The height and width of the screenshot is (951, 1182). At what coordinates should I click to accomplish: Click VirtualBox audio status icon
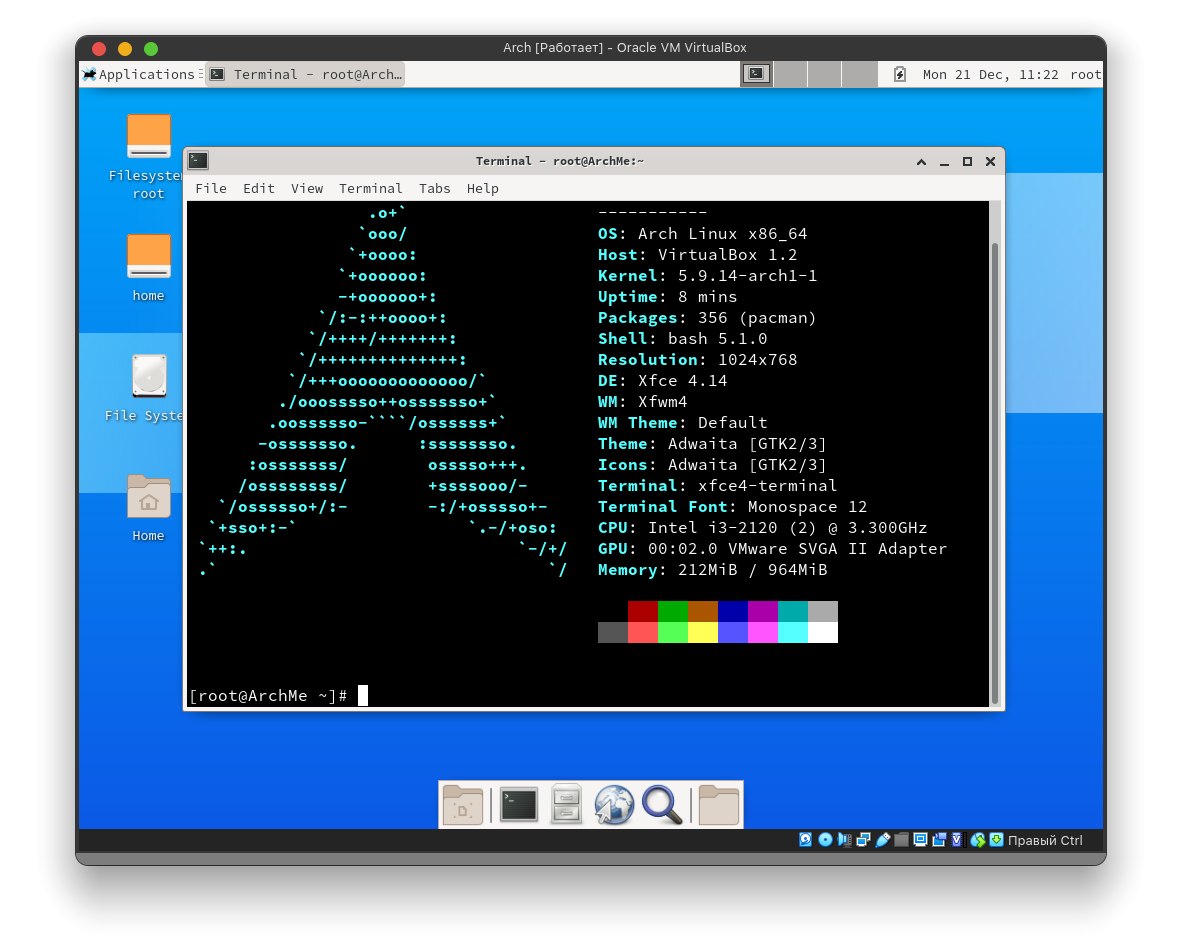[844, 839]
